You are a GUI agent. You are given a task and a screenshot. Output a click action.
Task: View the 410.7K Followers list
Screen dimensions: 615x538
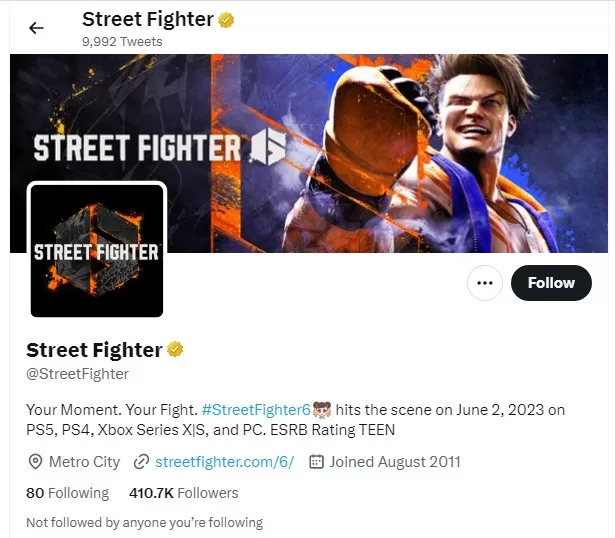(184, 493)
